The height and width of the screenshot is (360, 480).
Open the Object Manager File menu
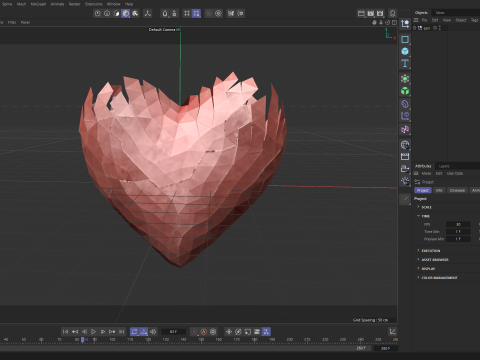[424, 20]
